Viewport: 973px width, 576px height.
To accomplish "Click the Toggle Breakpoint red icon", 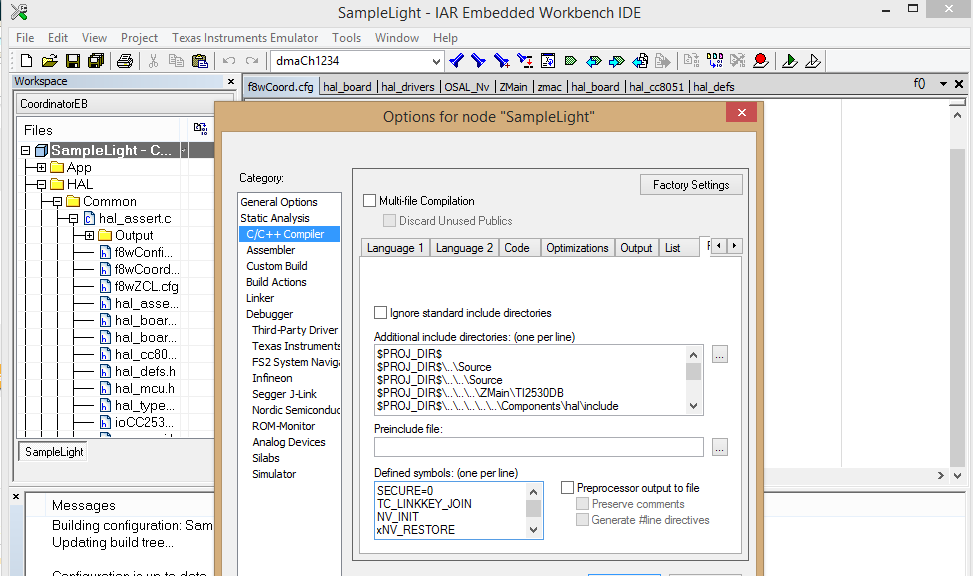I will tap(760, 61).
